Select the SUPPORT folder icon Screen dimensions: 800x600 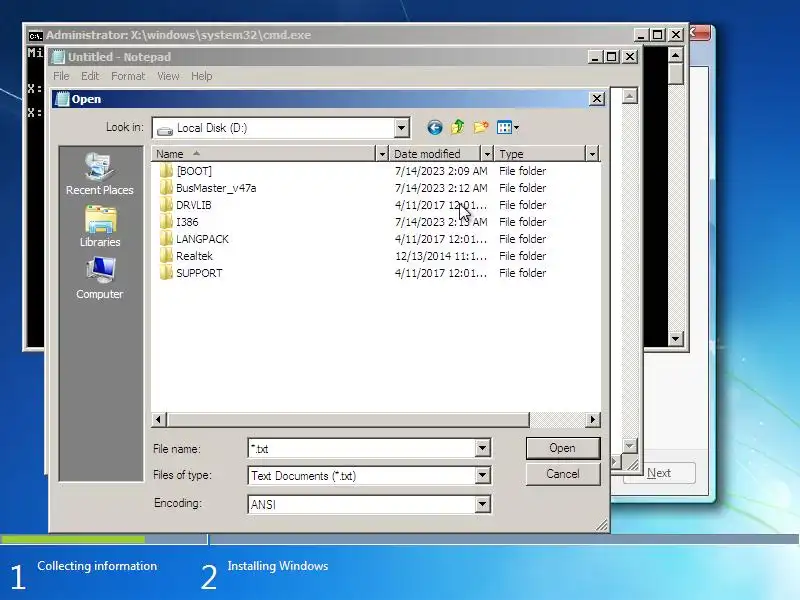tap(166, 273)
